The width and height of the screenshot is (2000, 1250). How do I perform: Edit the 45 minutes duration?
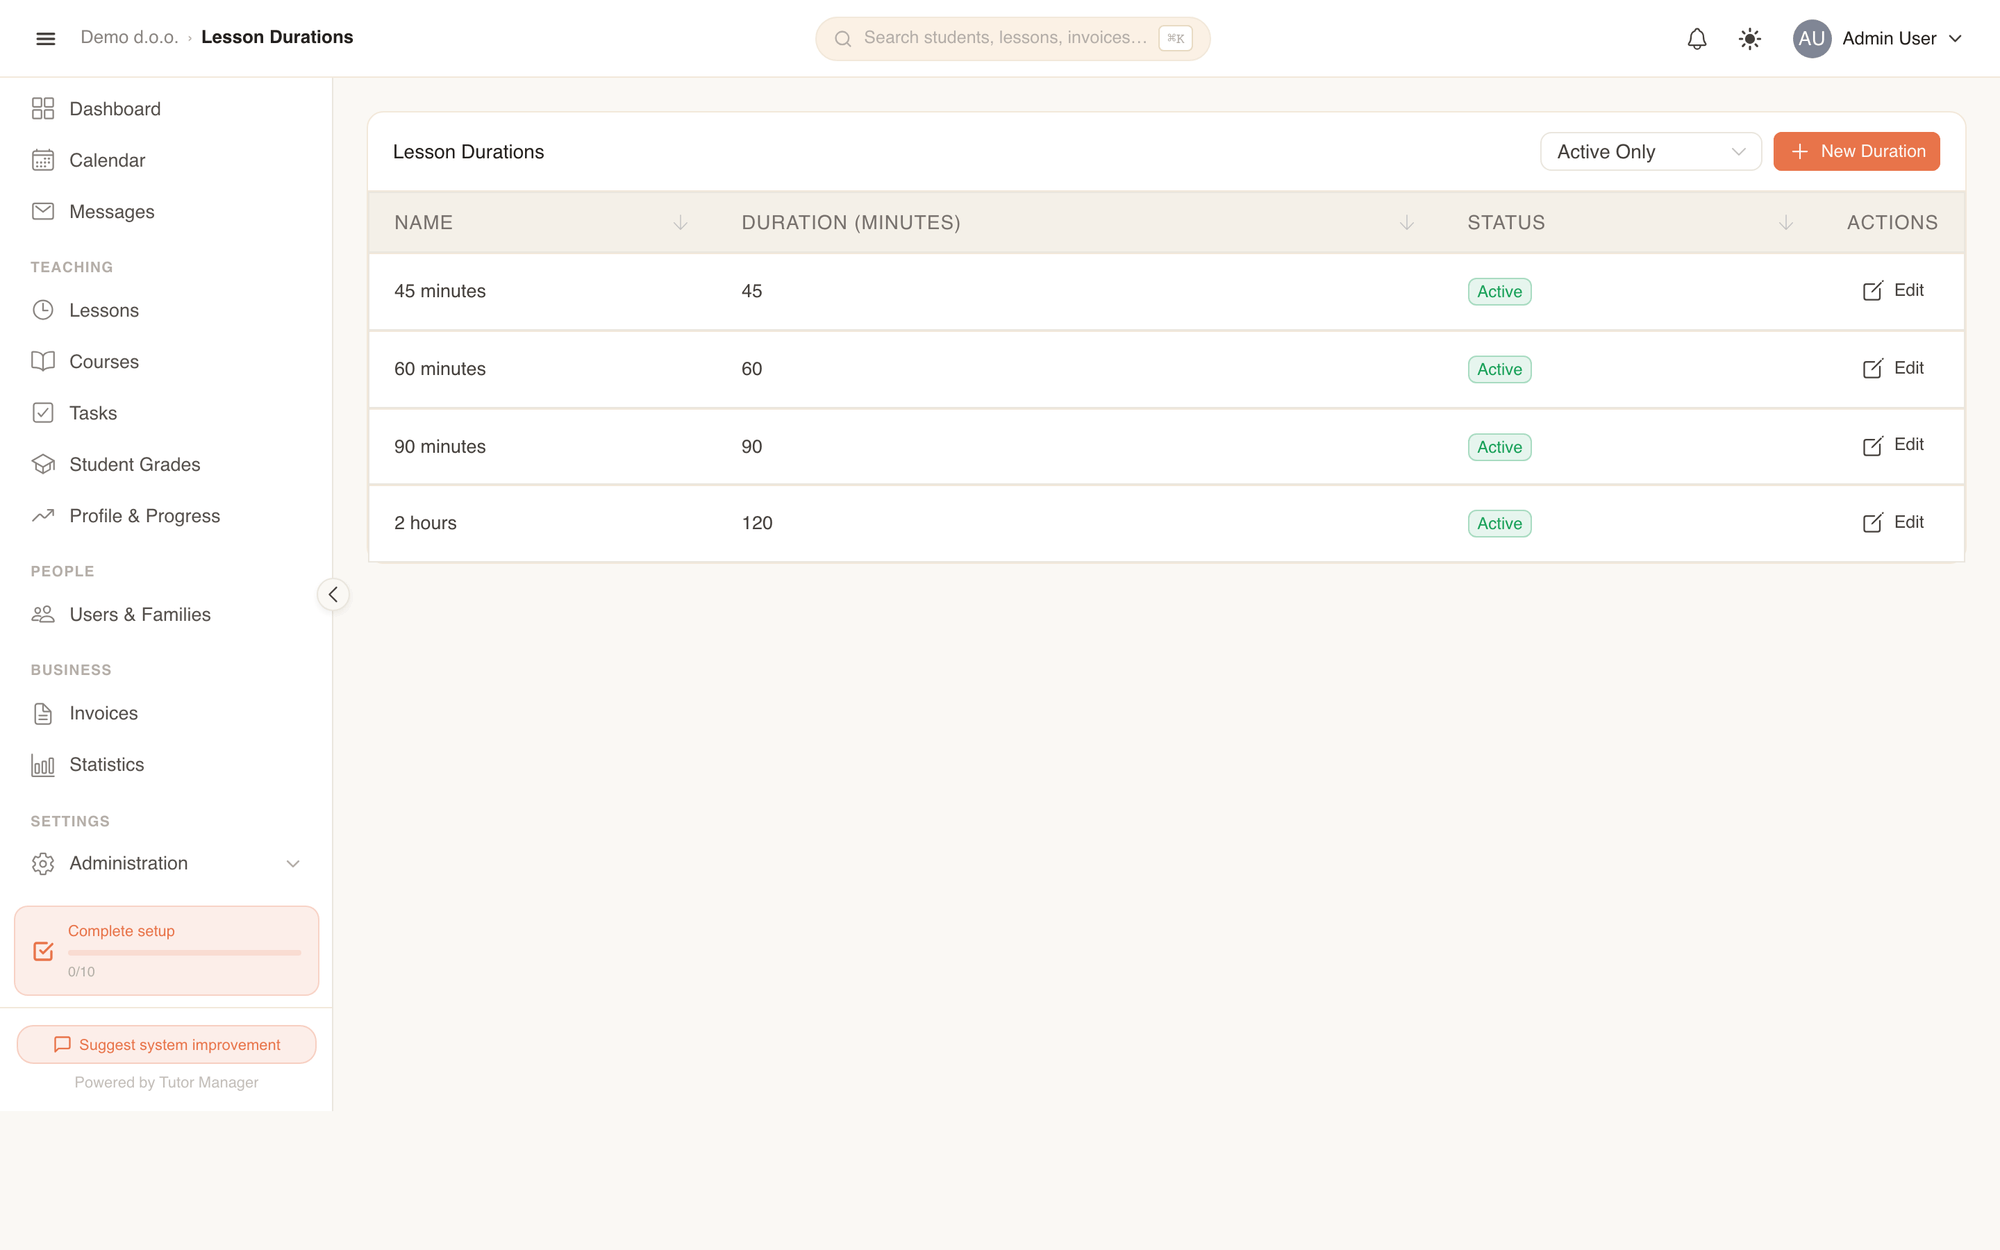1893,290
